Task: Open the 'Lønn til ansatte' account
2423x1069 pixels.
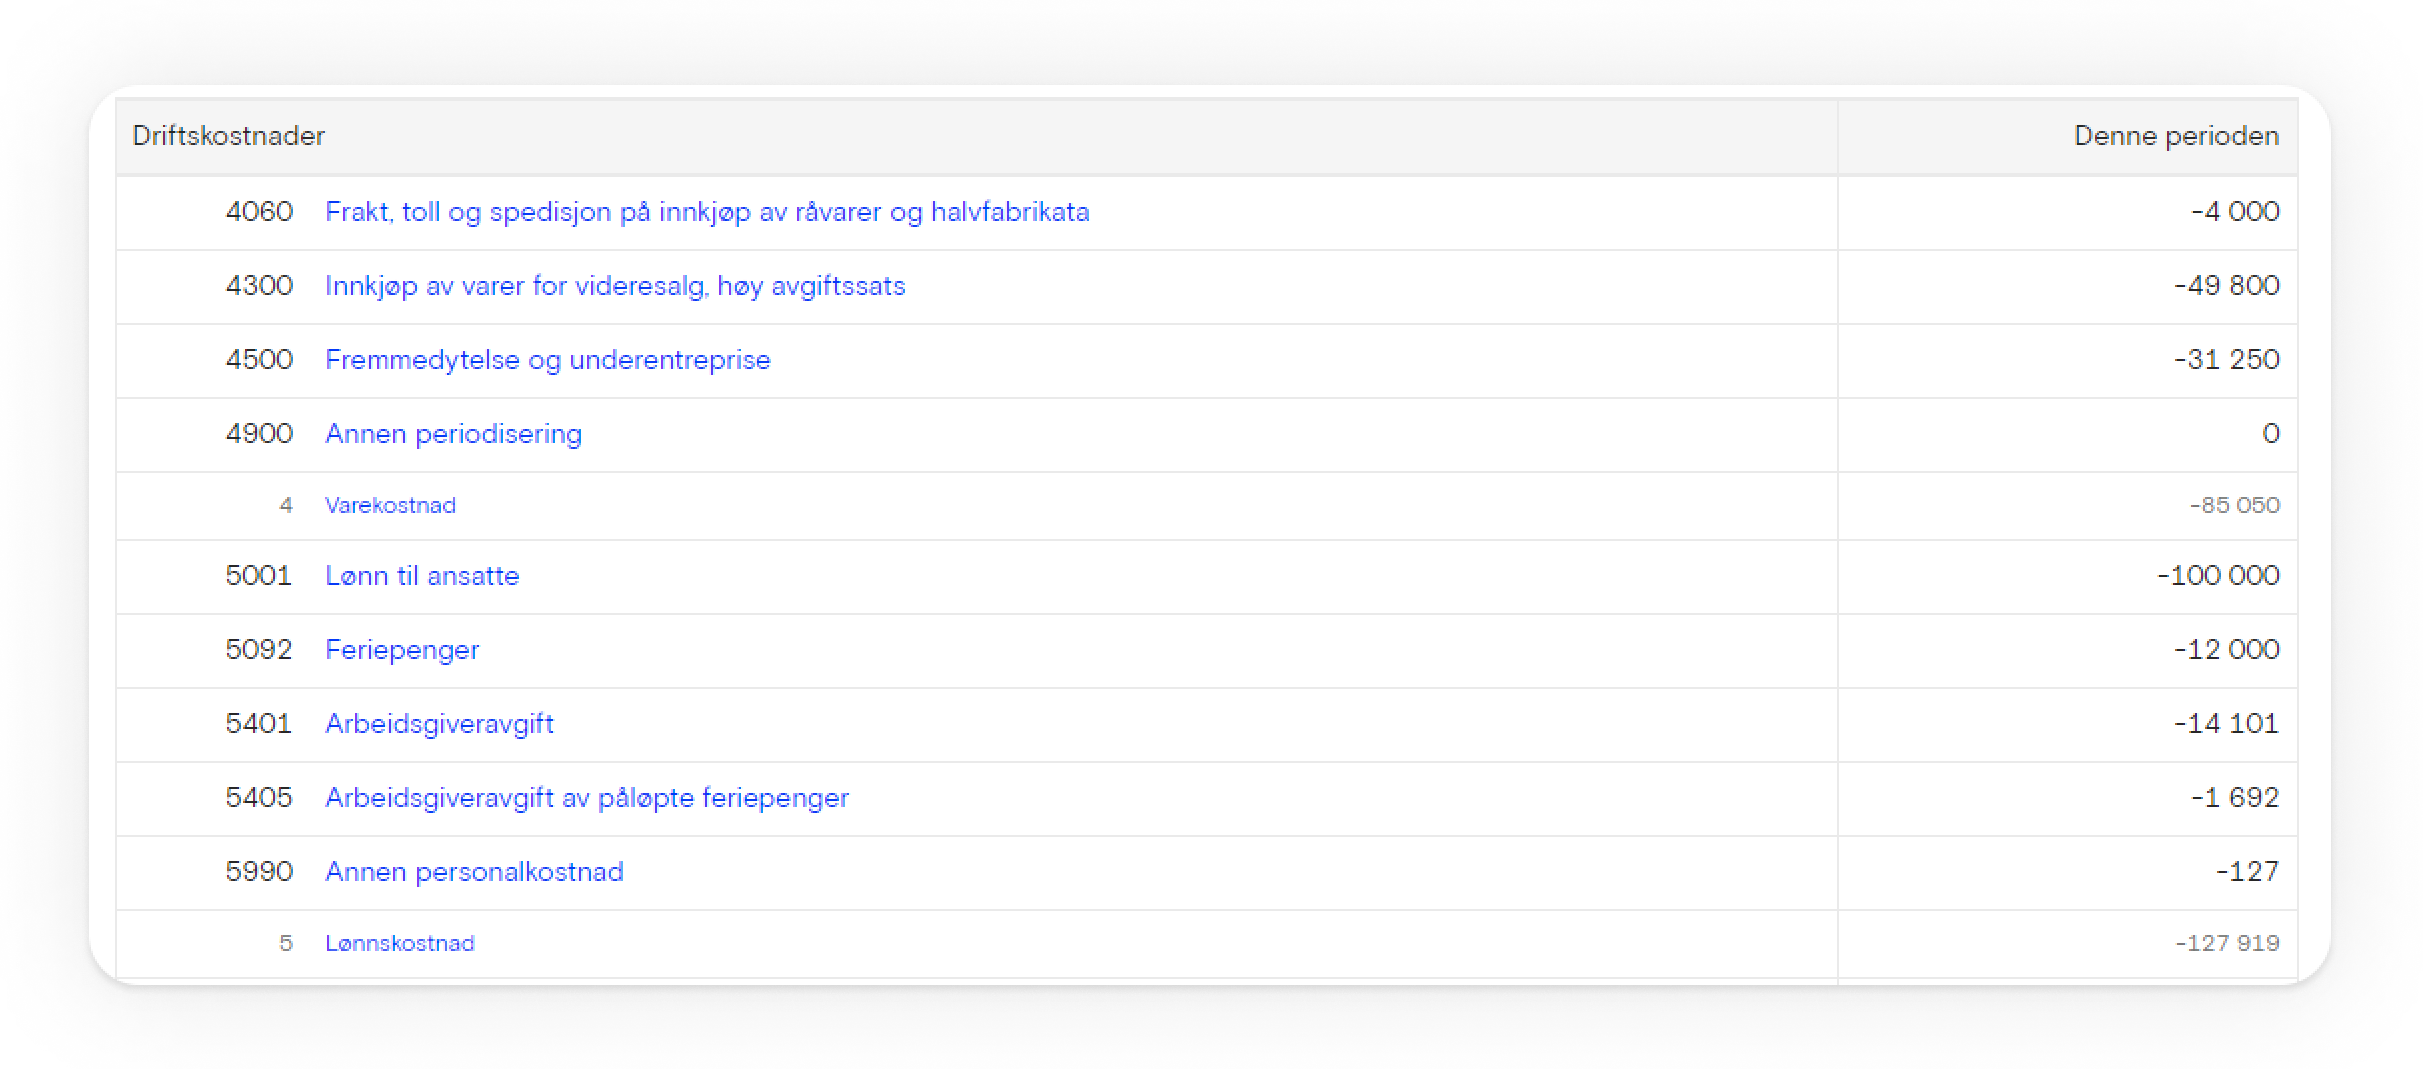Action: coord(422,576)
